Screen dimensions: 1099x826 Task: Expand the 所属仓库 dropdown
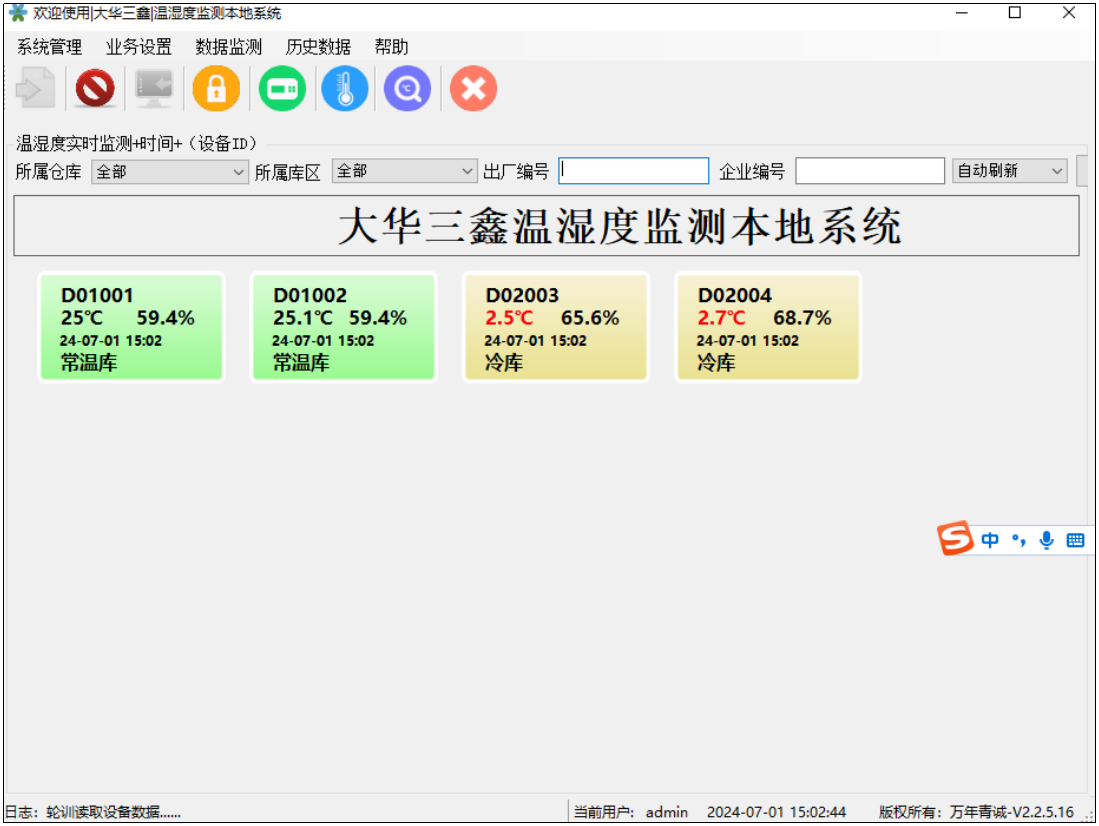coord(169,172)
